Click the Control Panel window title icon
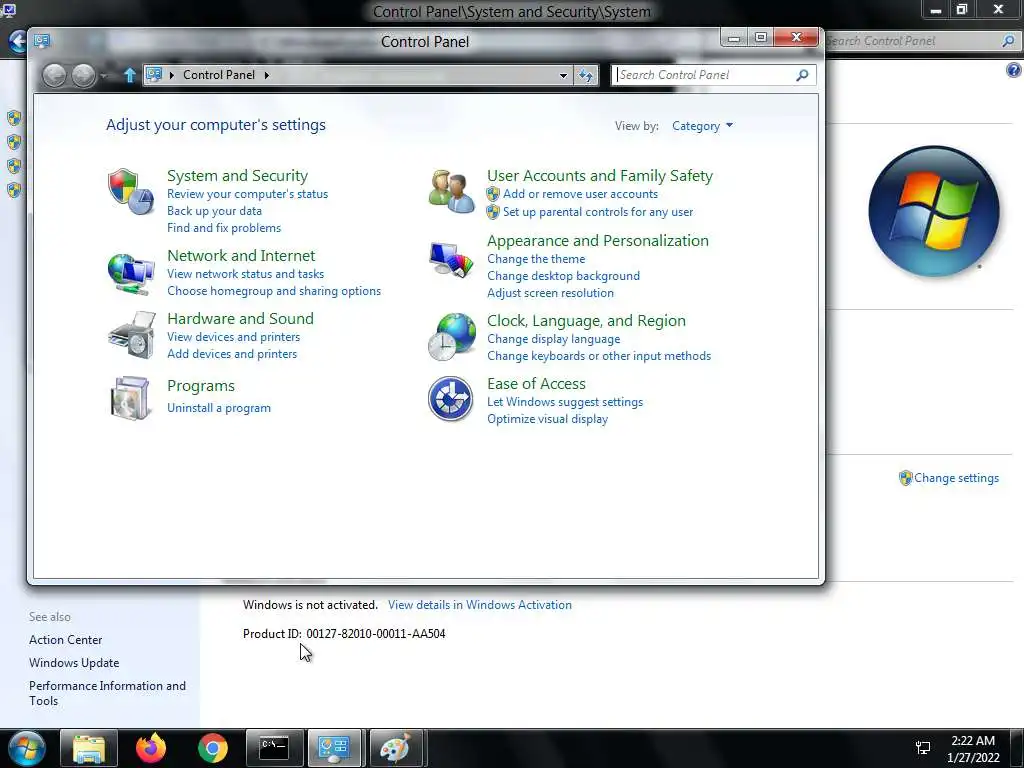Screen dimensions: 1024x768 tap(42, 41)
